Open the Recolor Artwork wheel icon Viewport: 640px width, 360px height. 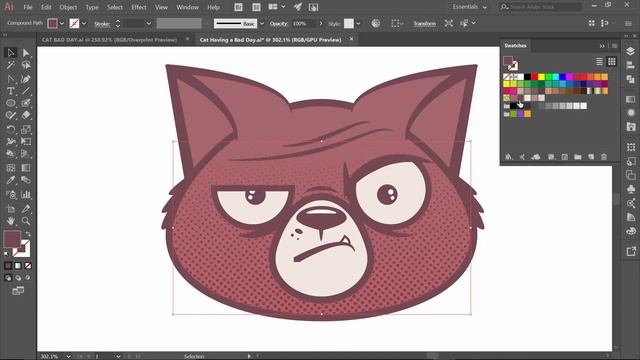pyautogui.click(x=376, y=23)
